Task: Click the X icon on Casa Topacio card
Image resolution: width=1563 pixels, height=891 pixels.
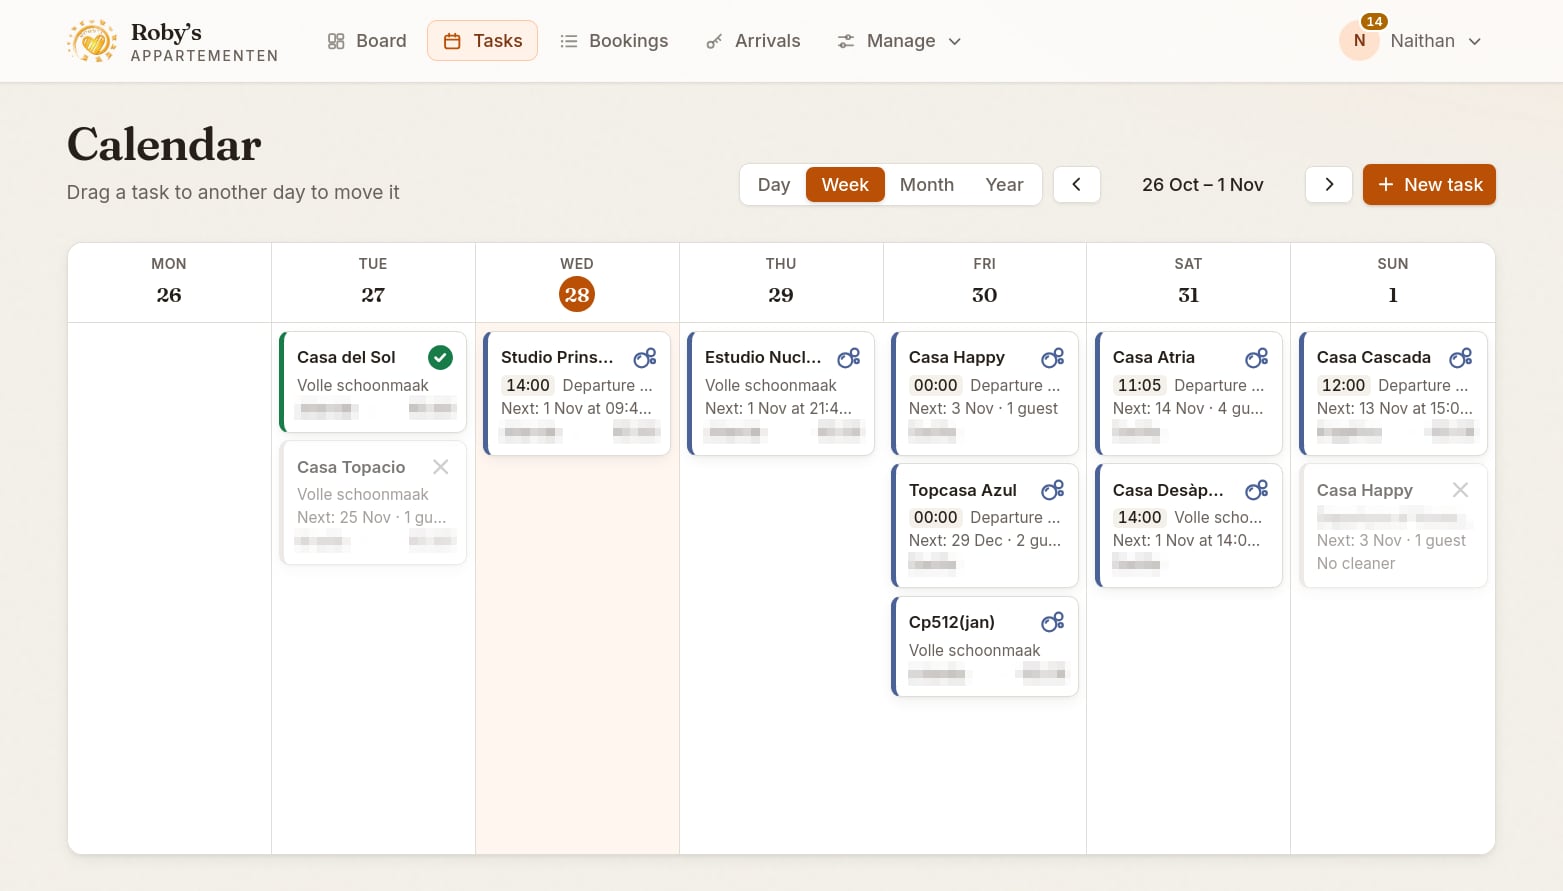Action: (x=440, y=467)
